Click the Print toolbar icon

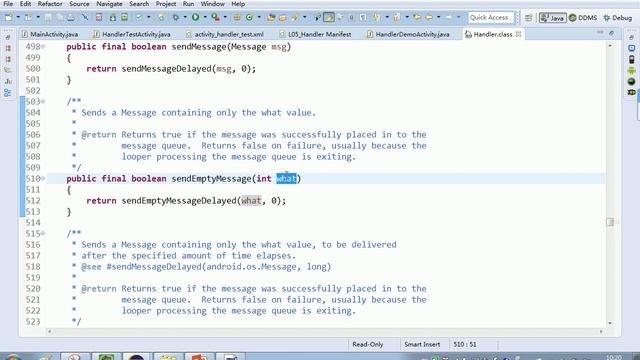[x=71, y=18]
